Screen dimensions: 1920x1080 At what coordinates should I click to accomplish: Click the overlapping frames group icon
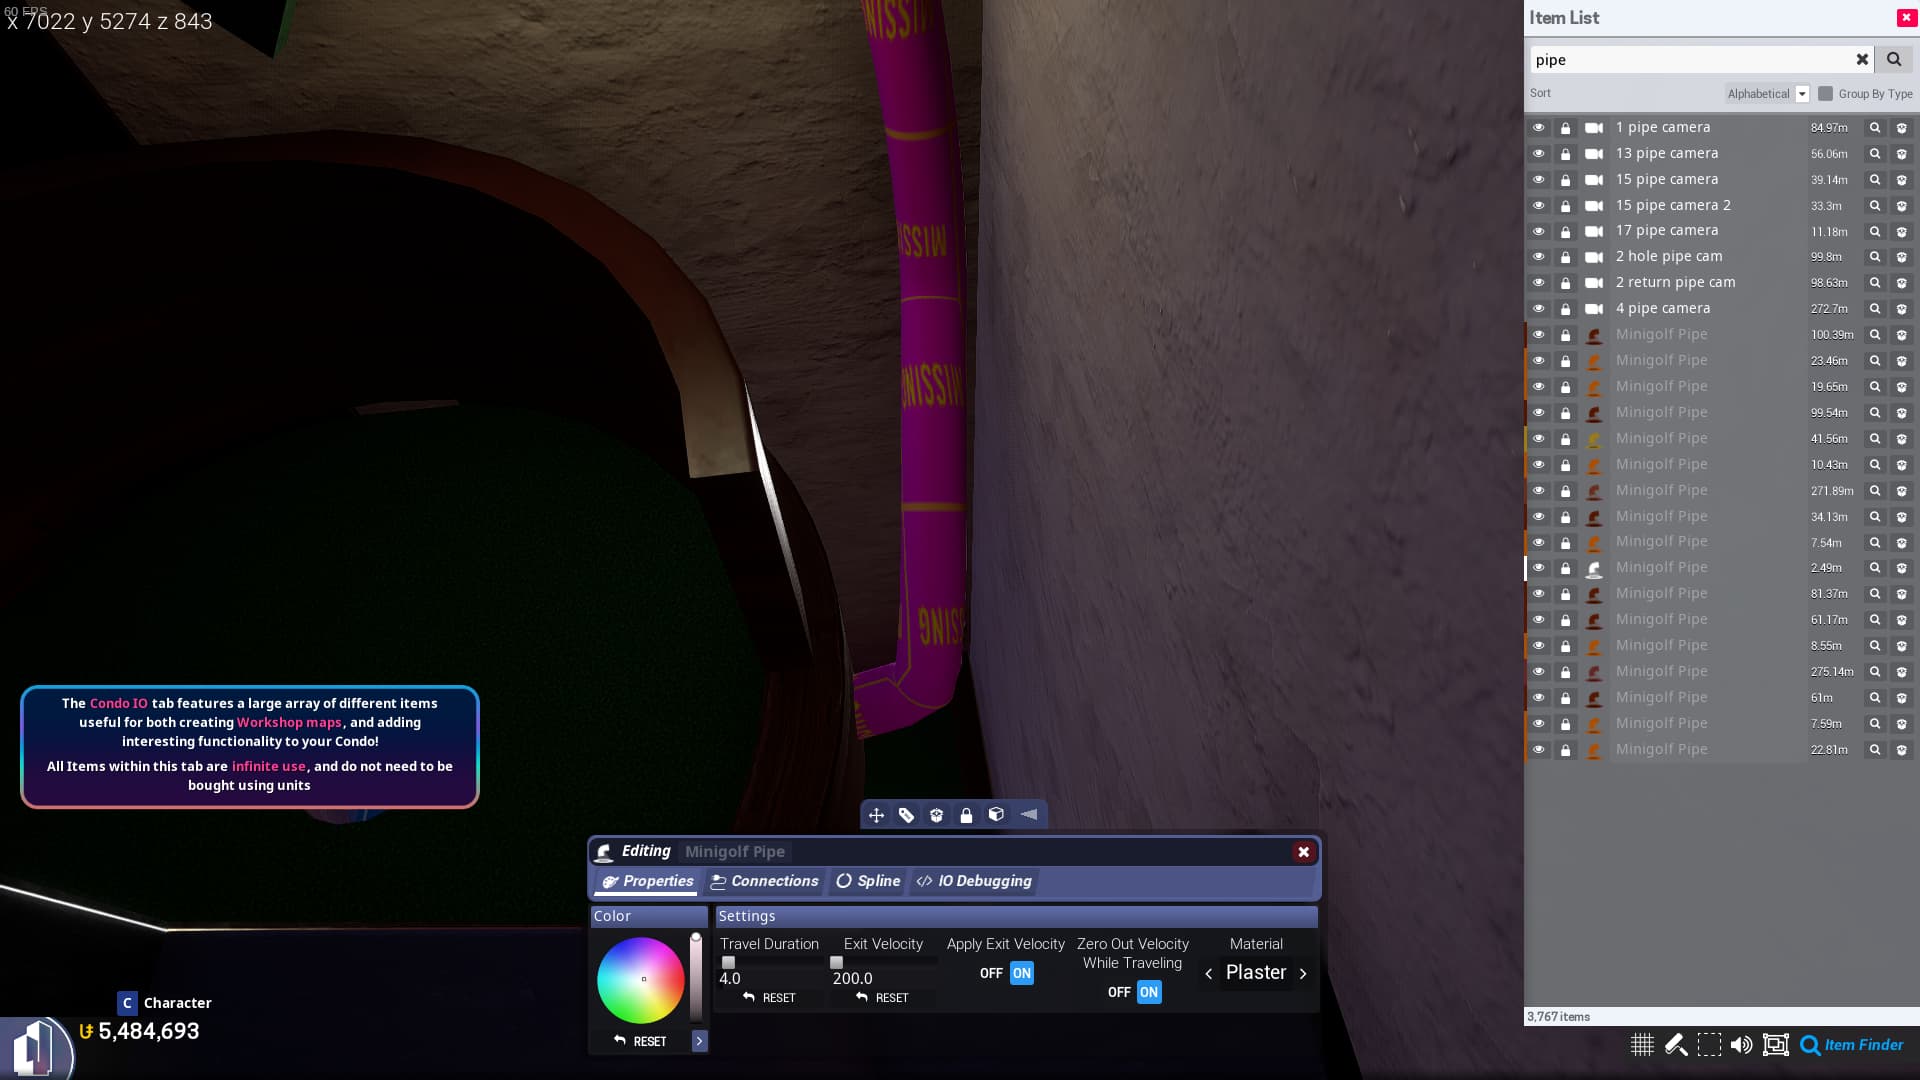(x=1776, y=1045)
